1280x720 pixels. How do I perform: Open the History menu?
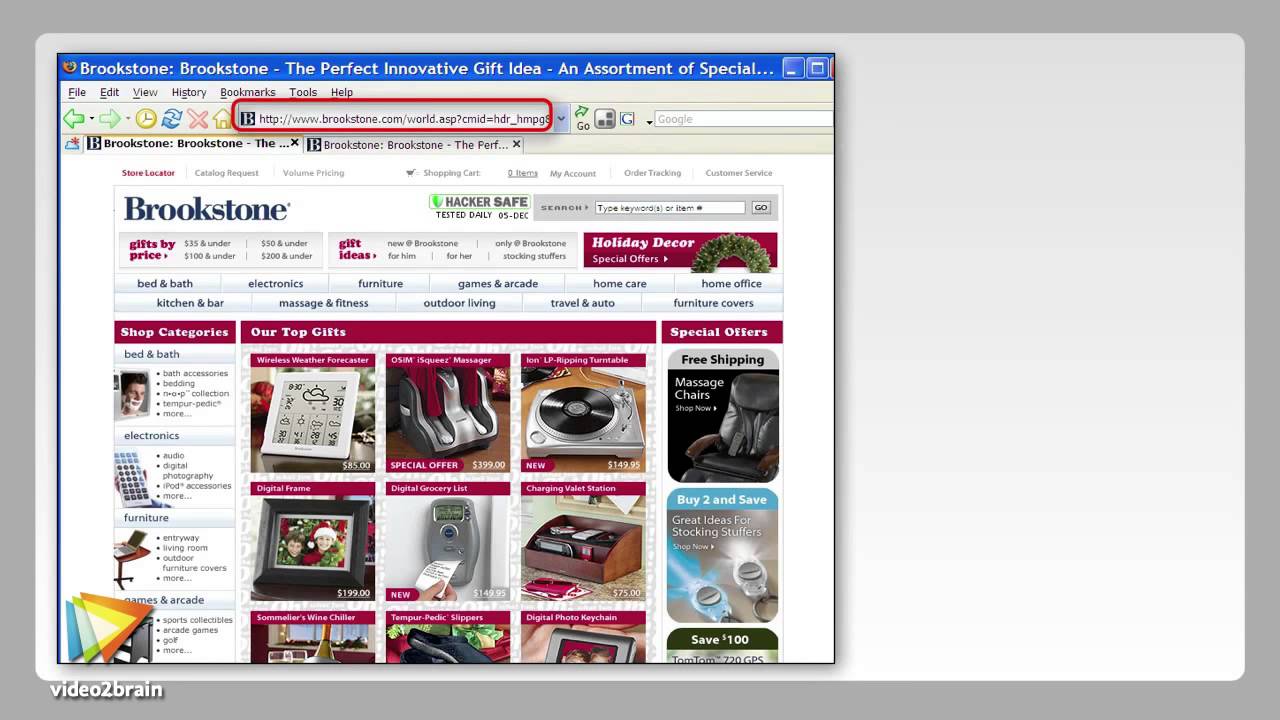189,92
